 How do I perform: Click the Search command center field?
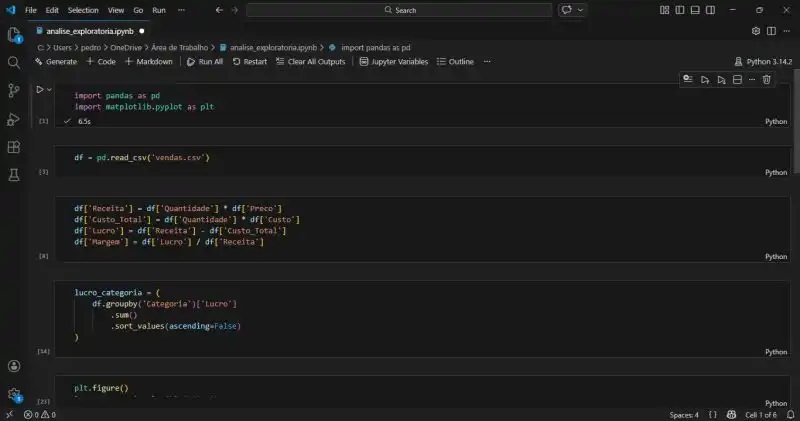399,10
